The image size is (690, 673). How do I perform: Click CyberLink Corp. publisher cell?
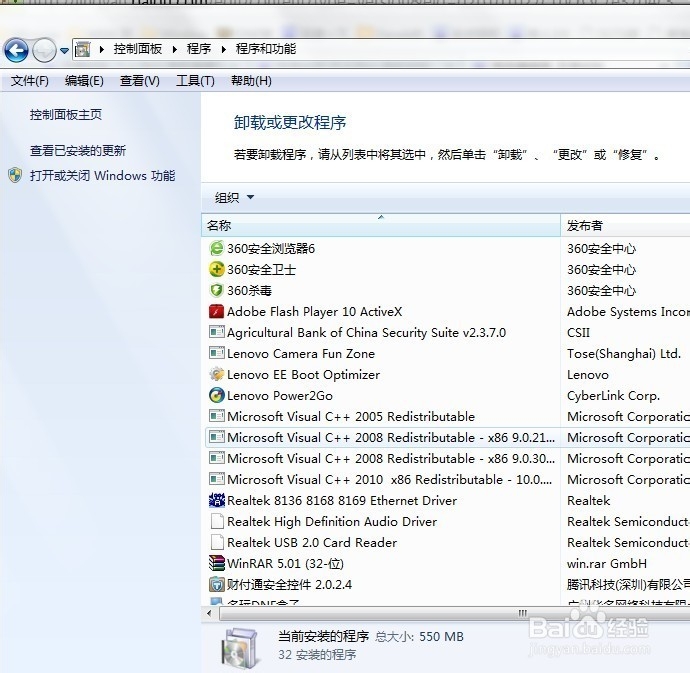pyautogui.click(x=613, y=396)
